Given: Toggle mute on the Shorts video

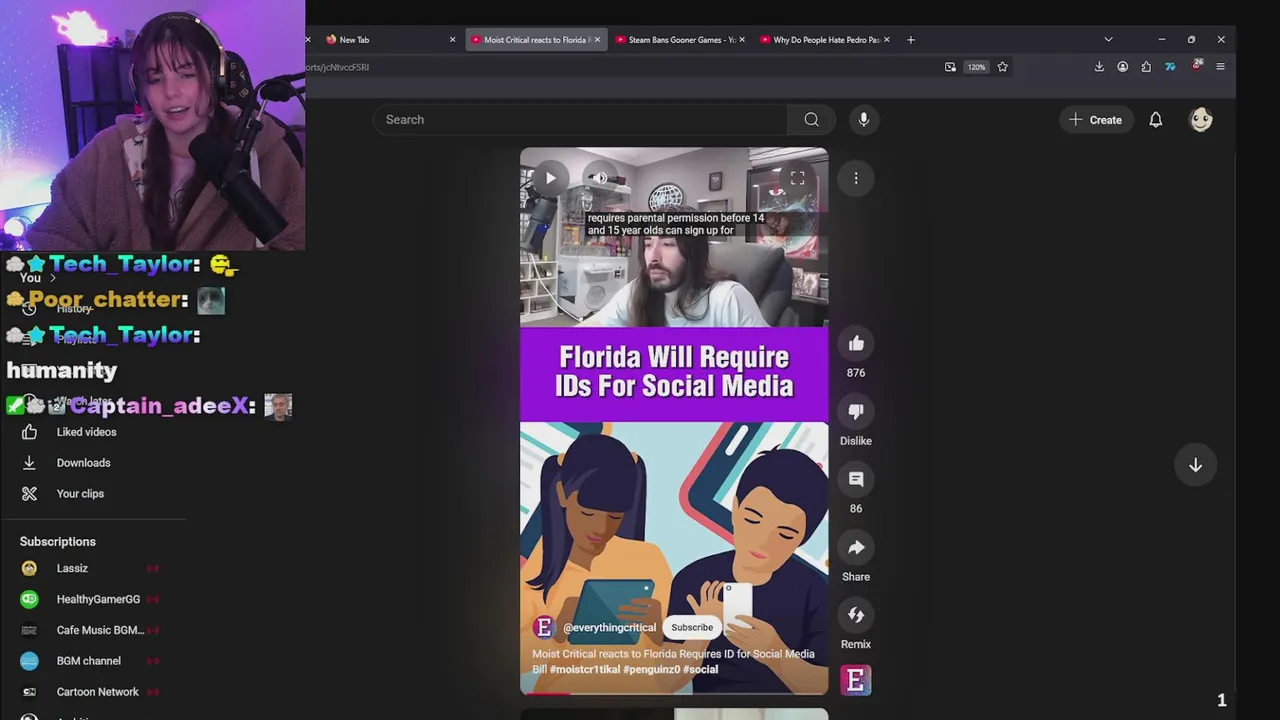Looking at the screenshot, I should click(x=599, y=178).
